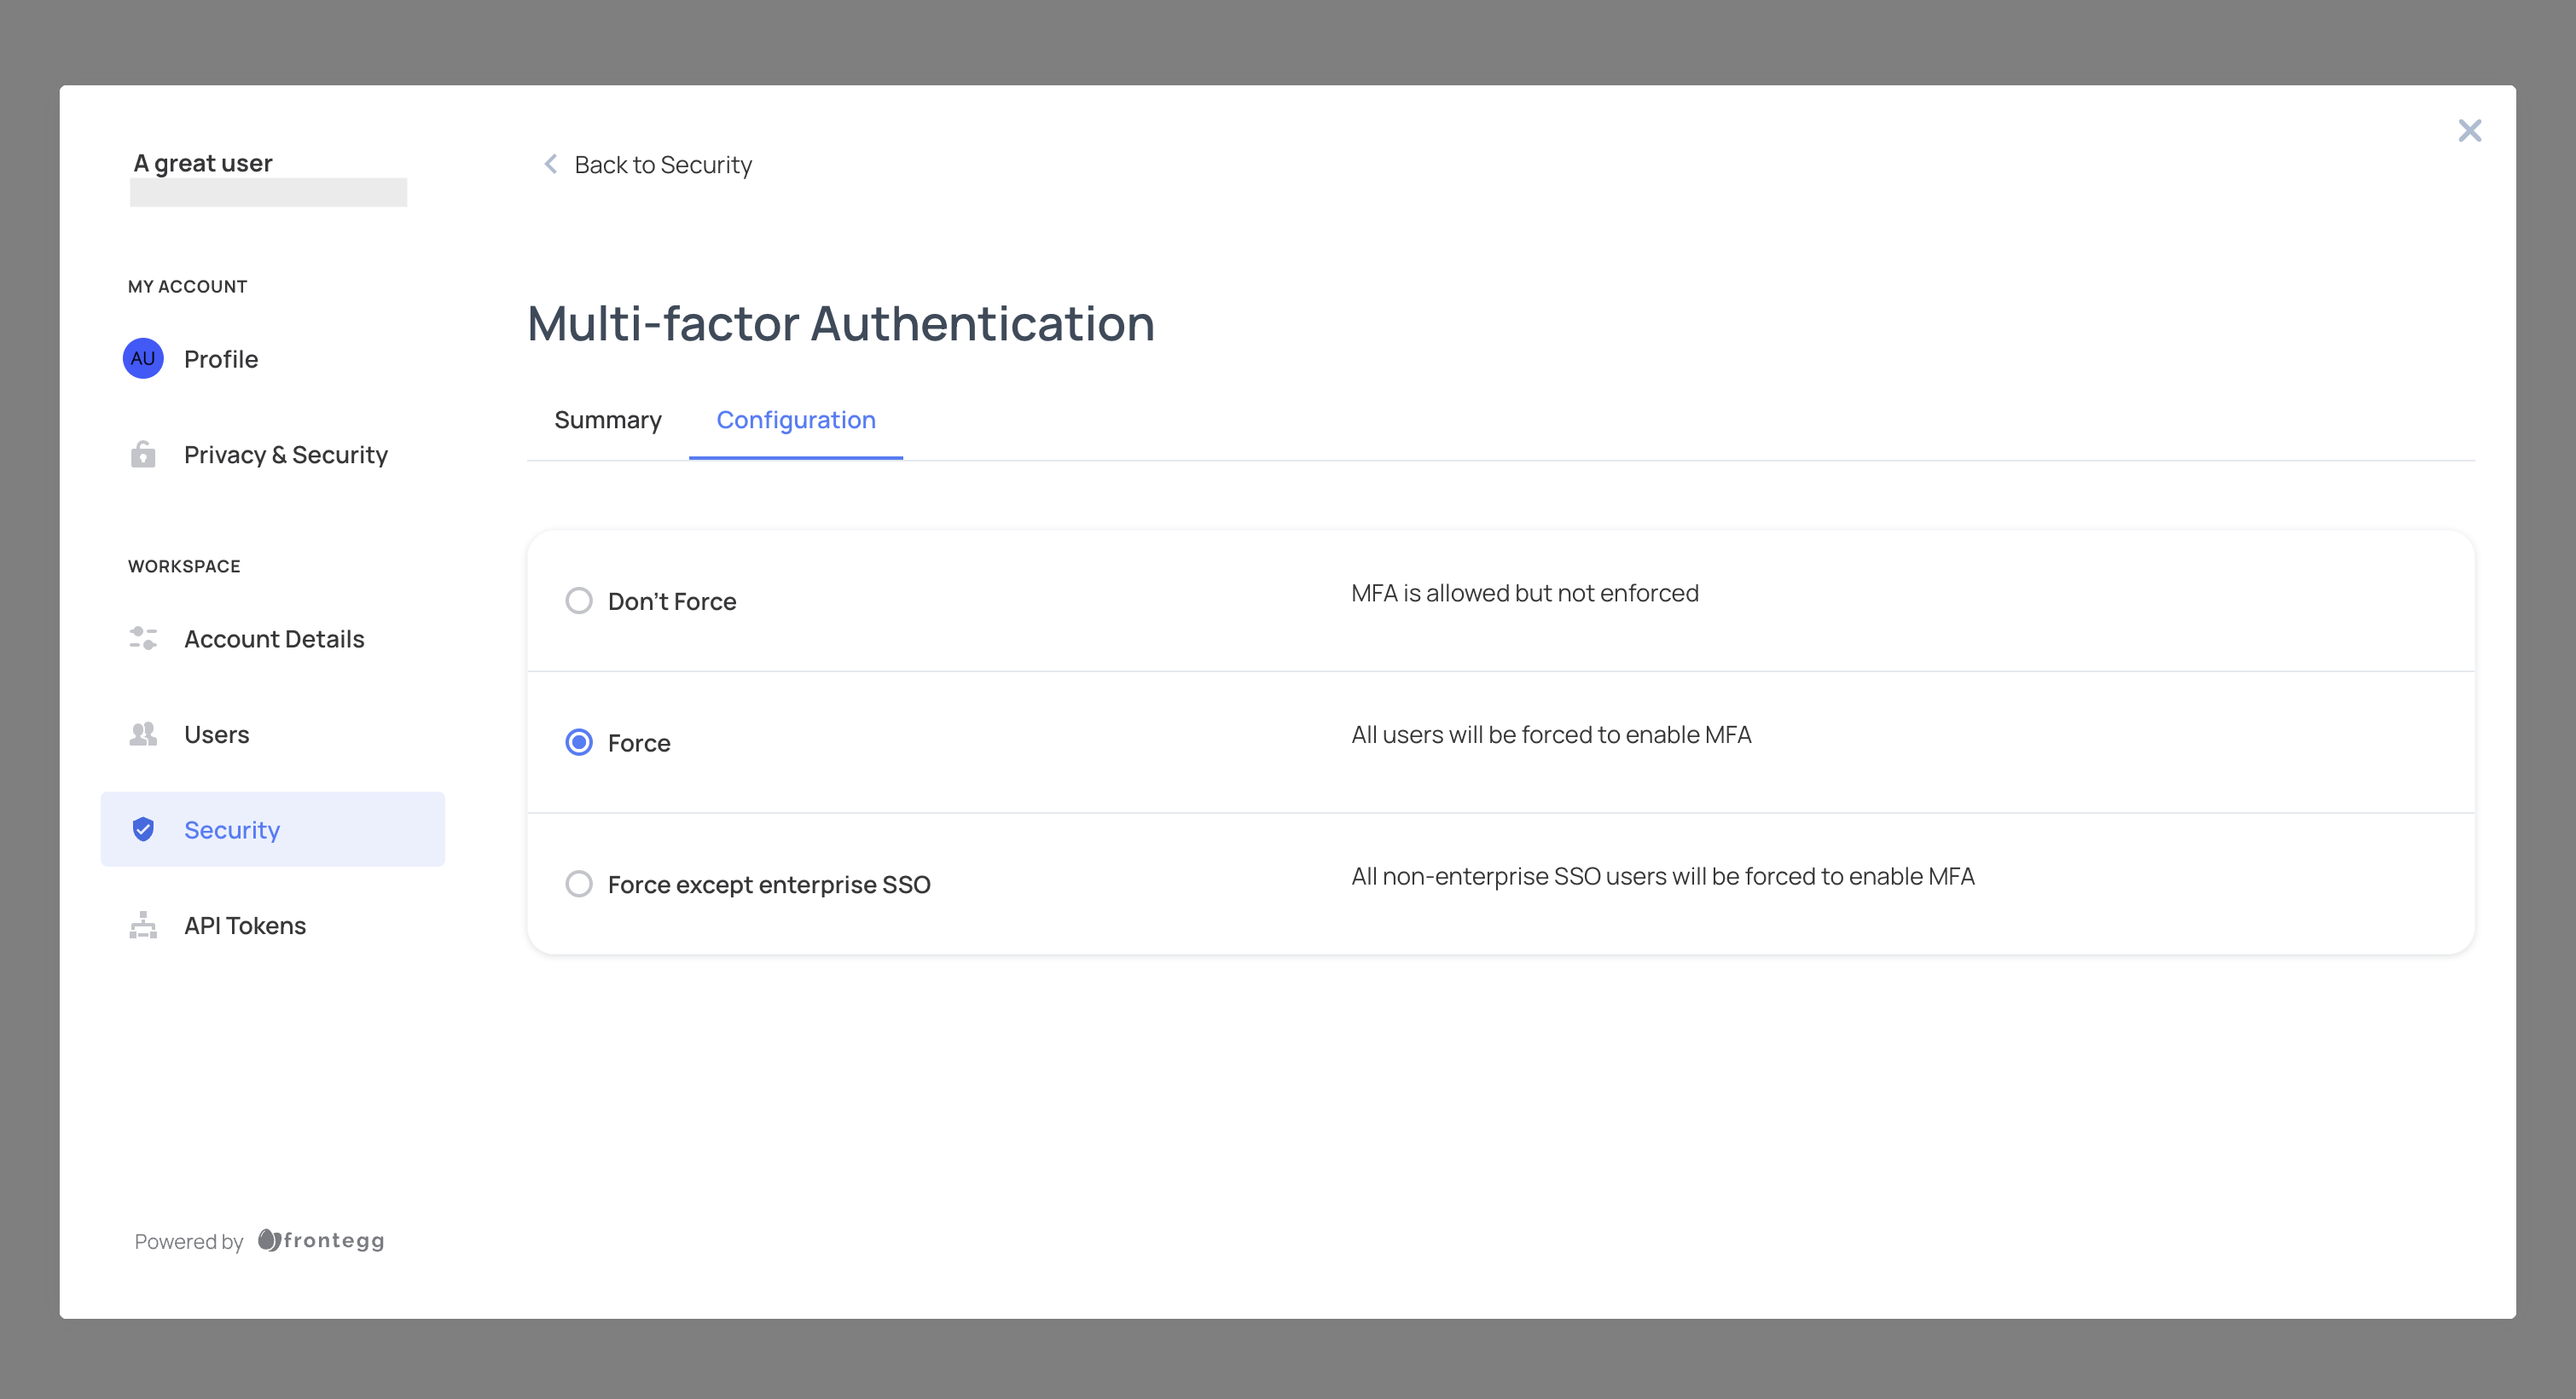Image resolution: width=2576 pixels, height=1399 pixels.
Task: Select the Force radio button
Action: pos(579,742)
